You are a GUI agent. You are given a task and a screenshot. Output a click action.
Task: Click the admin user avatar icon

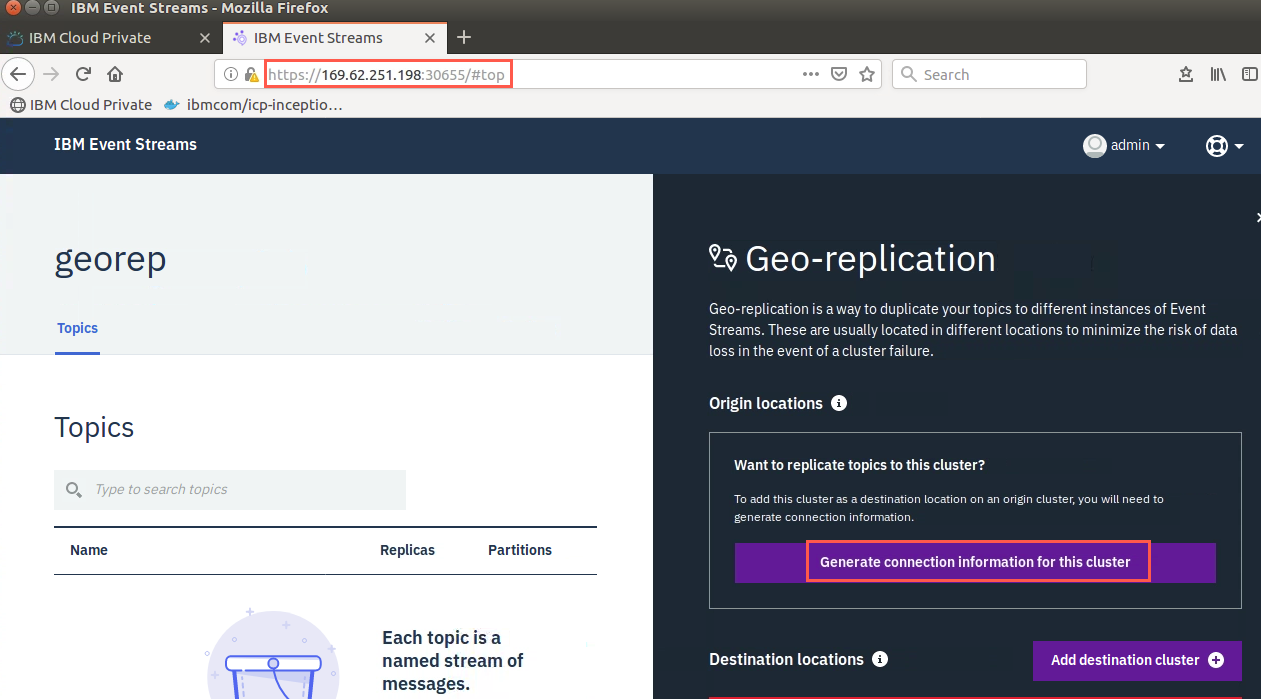pyautogui.click(x=1095, y=145)
